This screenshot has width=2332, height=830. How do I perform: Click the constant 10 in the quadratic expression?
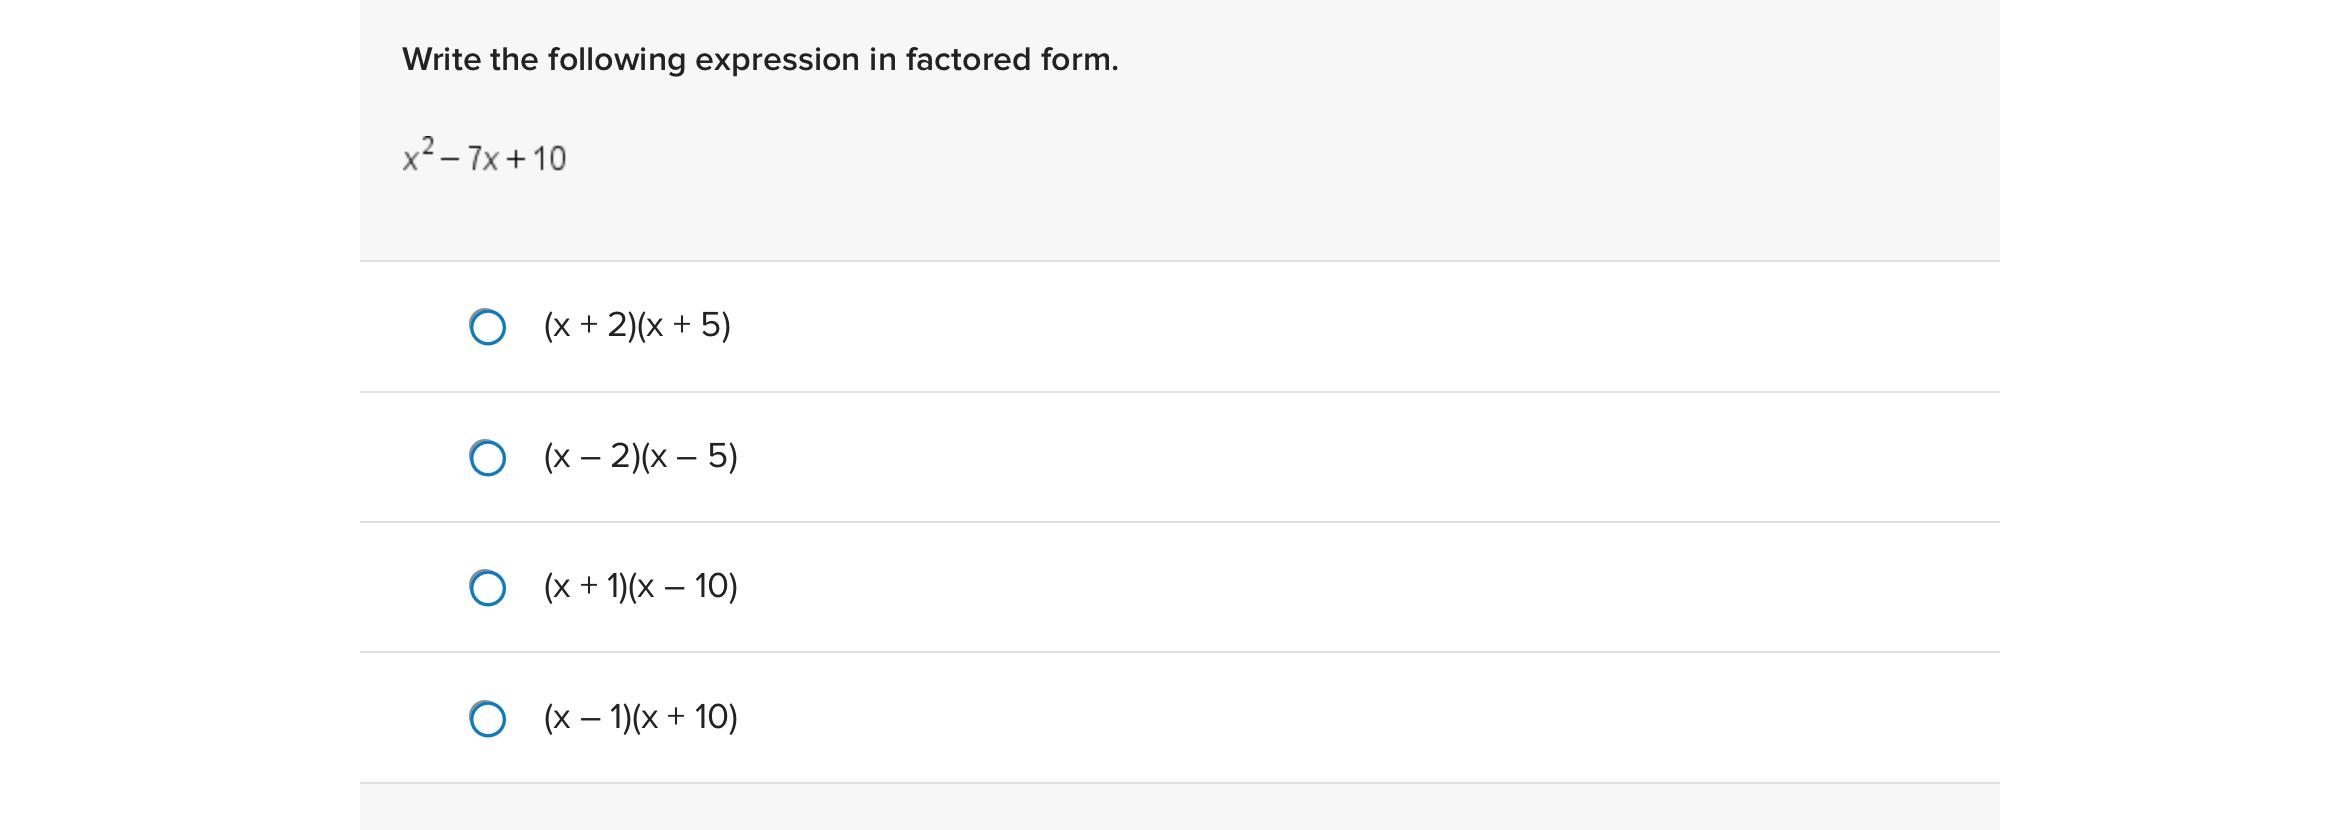549,159
